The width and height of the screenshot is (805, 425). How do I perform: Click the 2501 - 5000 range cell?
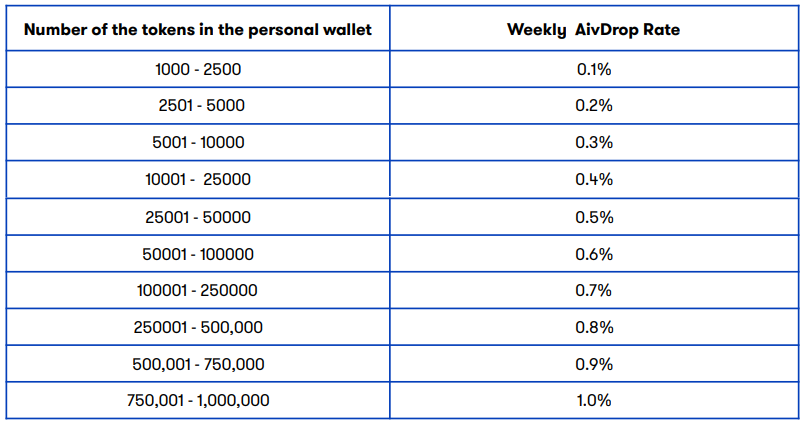(198, 105)
